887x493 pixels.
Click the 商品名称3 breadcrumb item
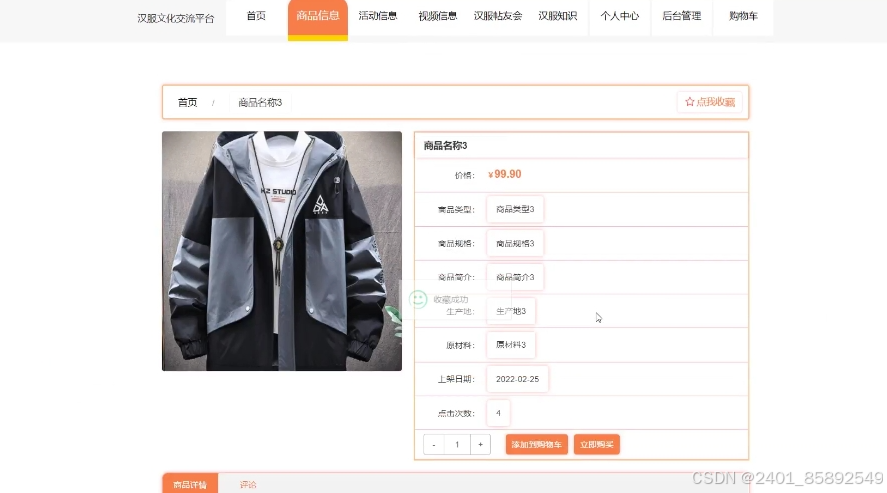click(x=260, y=102)
